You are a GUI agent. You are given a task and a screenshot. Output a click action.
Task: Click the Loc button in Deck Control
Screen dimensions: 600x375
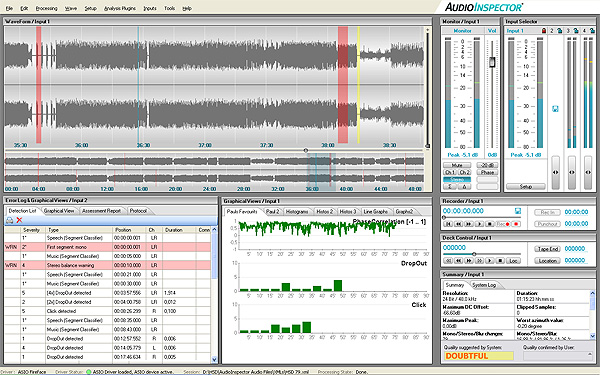(x=513, y=261)
